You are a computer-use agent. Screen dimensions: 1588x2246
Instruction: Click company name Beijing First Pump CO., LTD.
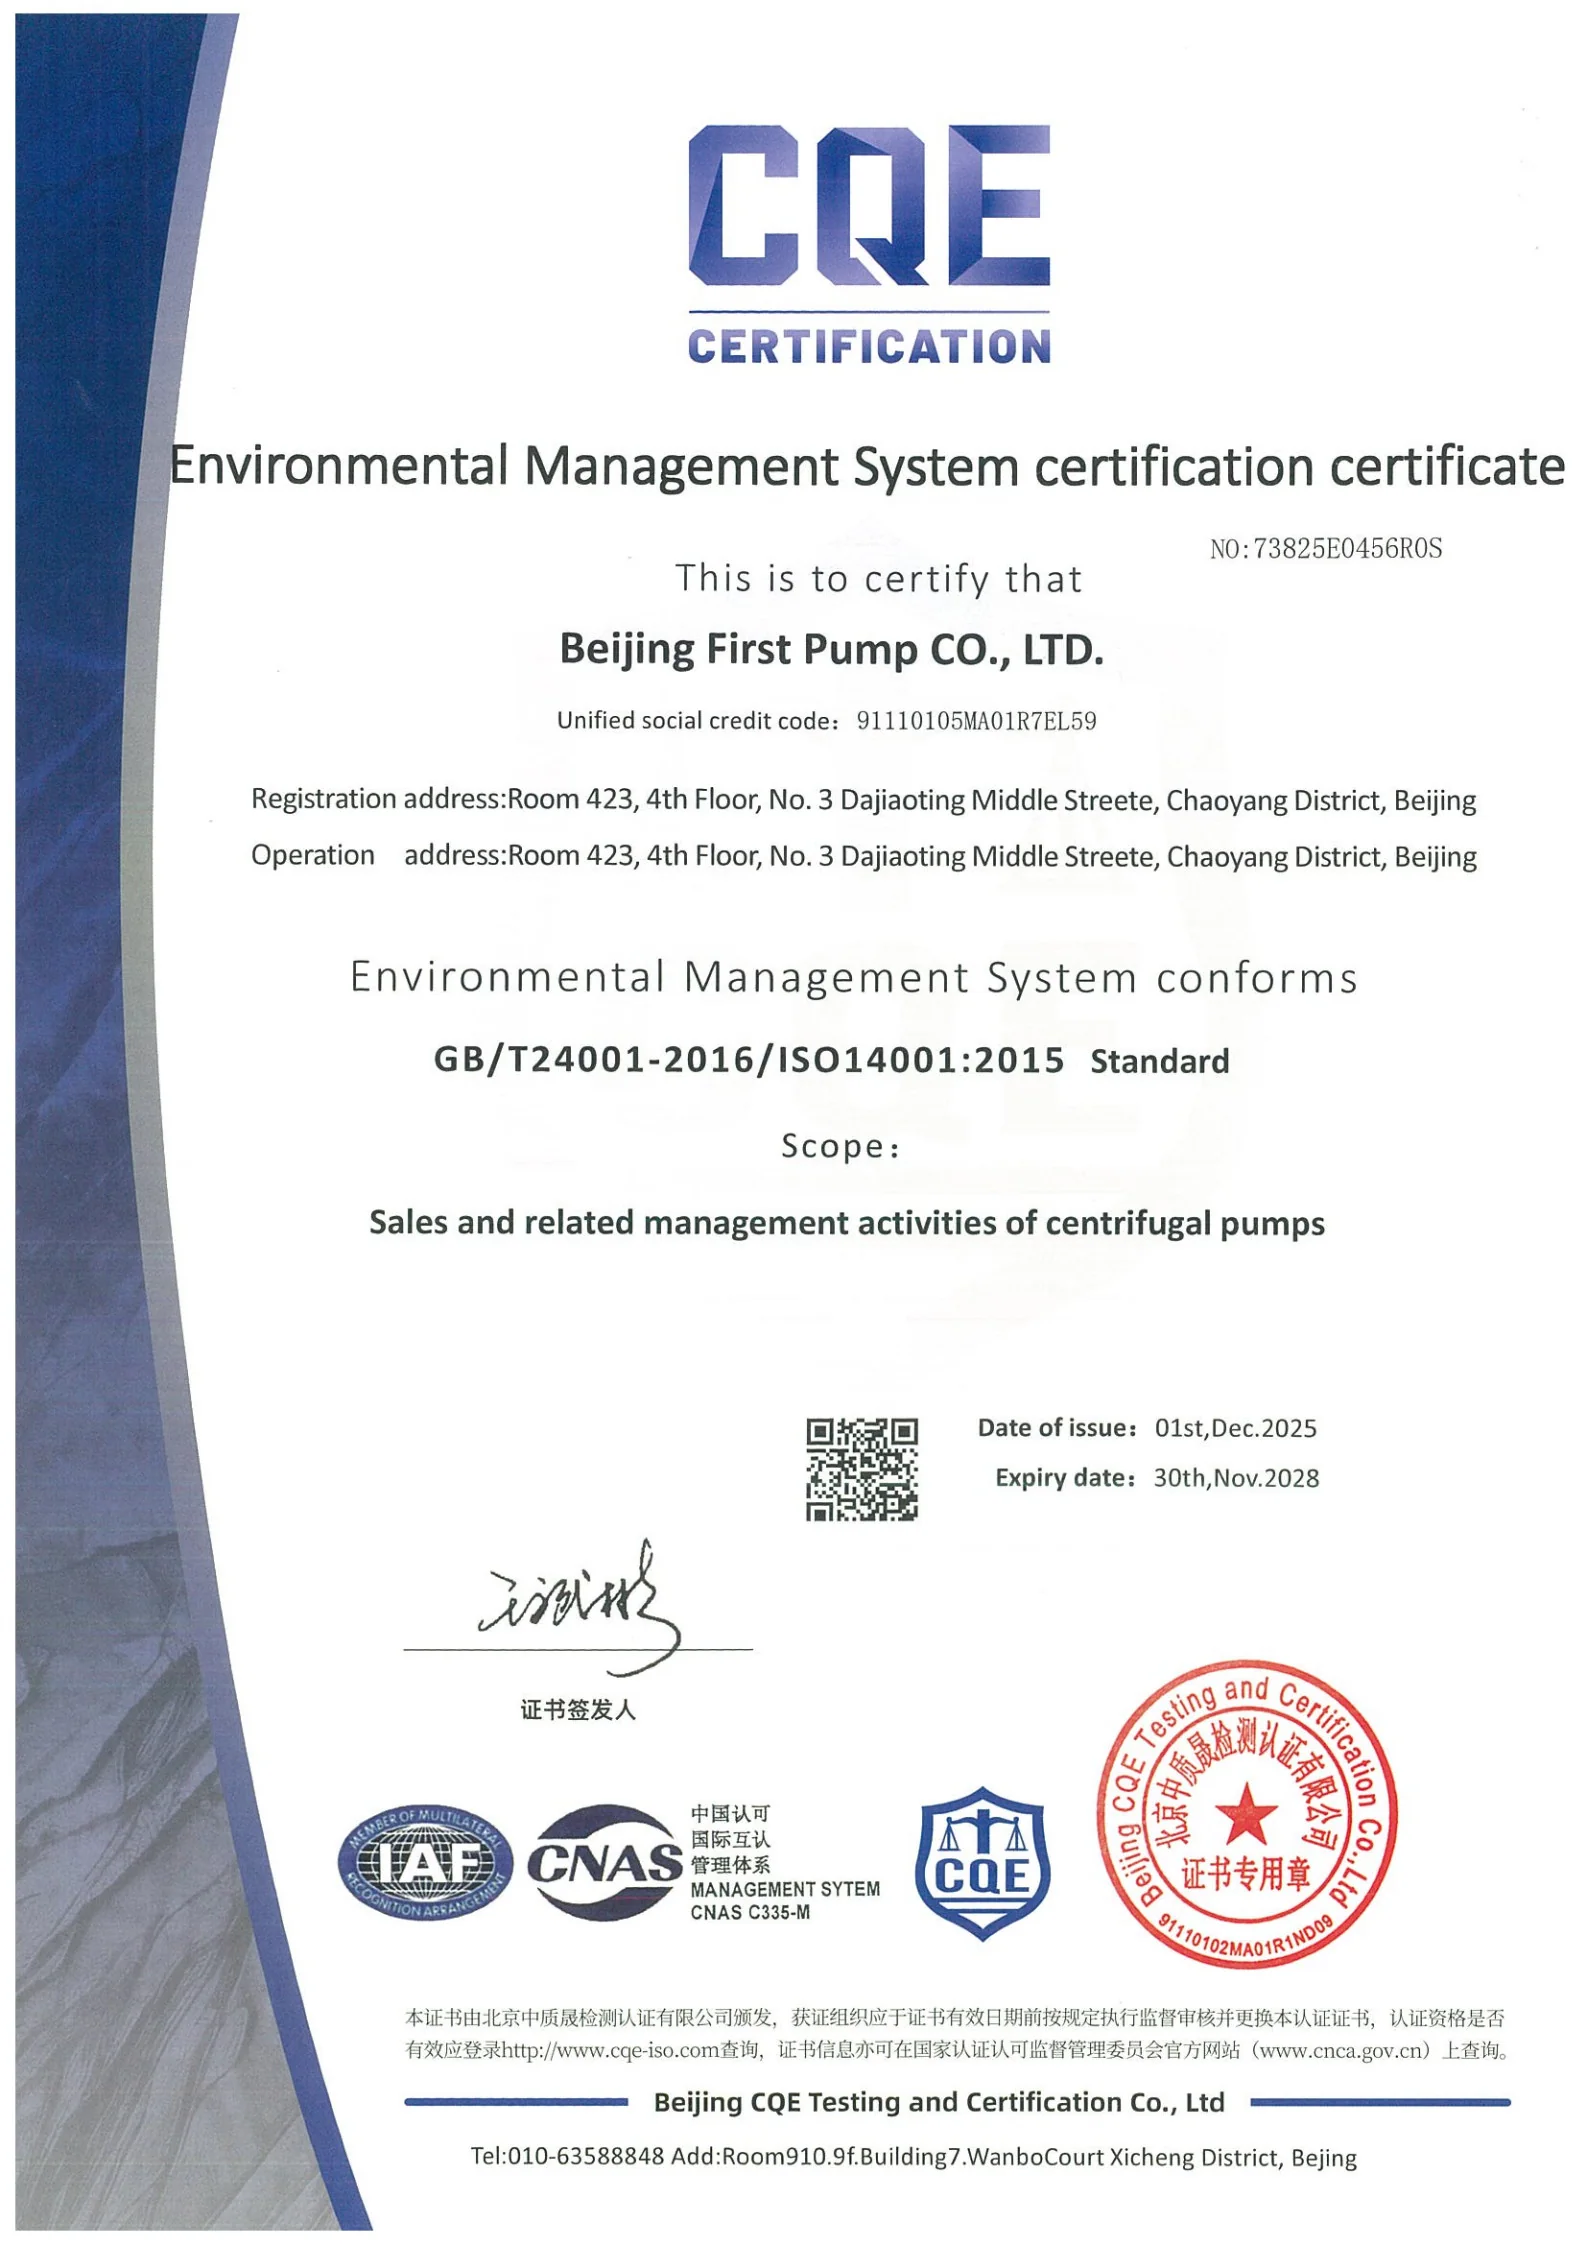point(831,649)
